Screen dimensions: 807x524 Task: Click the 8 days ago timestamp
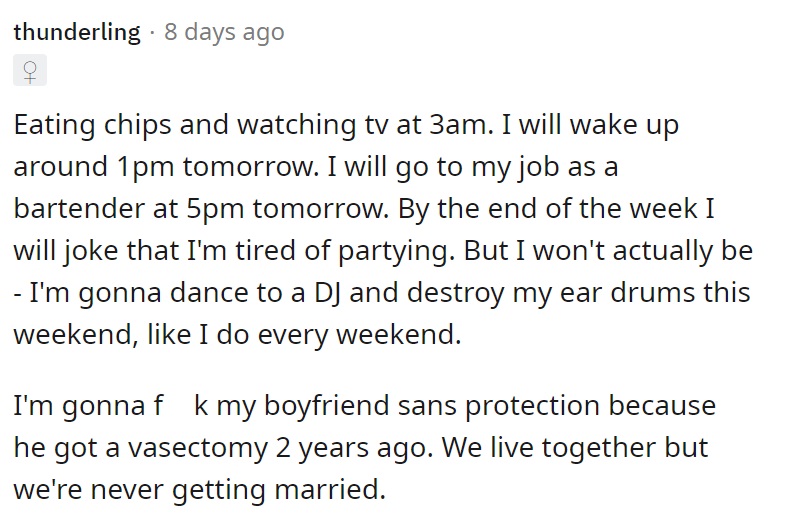click(x=224, y=32)
